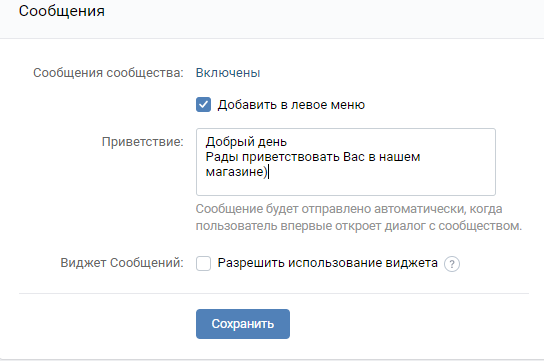
Task: Click the "Приветствие:" field label
Action: point(143,142)
